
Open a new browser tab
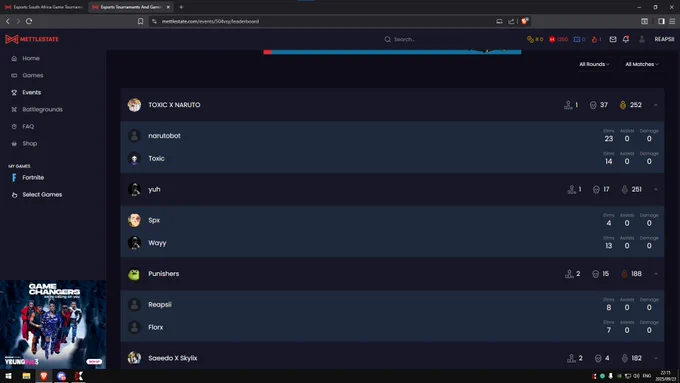(181, 7)
